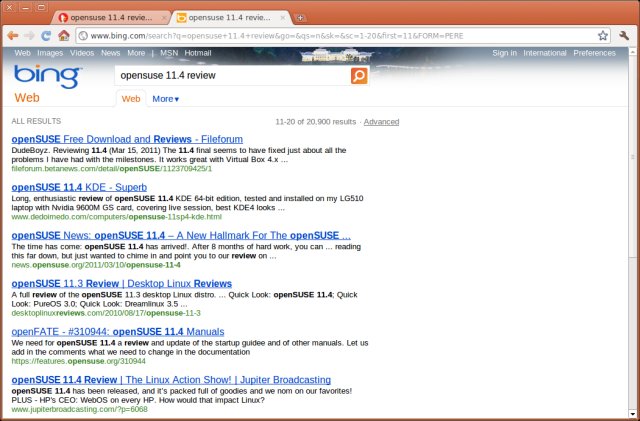
Task: Click the scrollbar down arrow
Action: click(x=633, y=413)
